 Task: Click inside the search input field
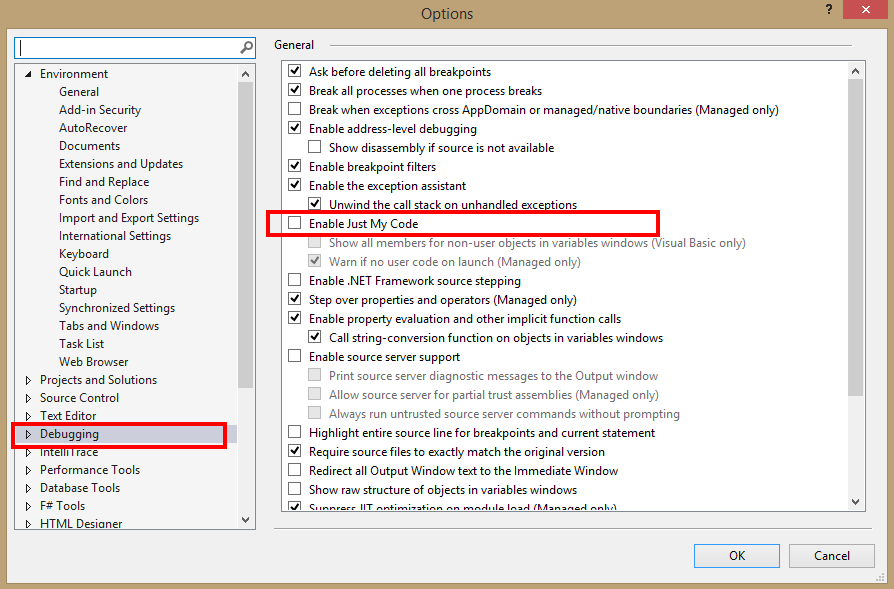[120, 46]
